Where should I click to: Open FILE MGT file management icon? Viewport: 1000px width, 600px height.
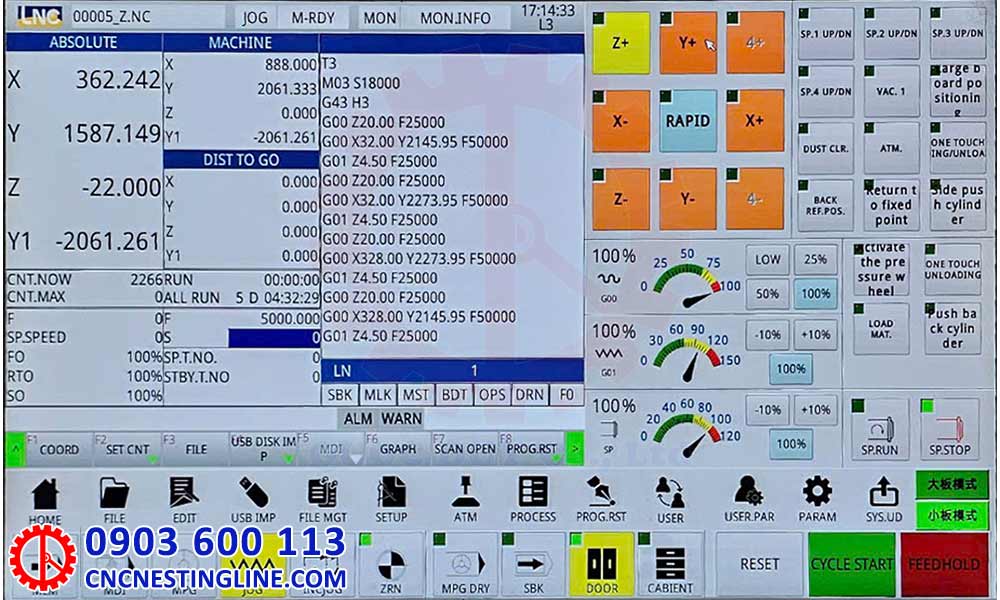point(323,499)
